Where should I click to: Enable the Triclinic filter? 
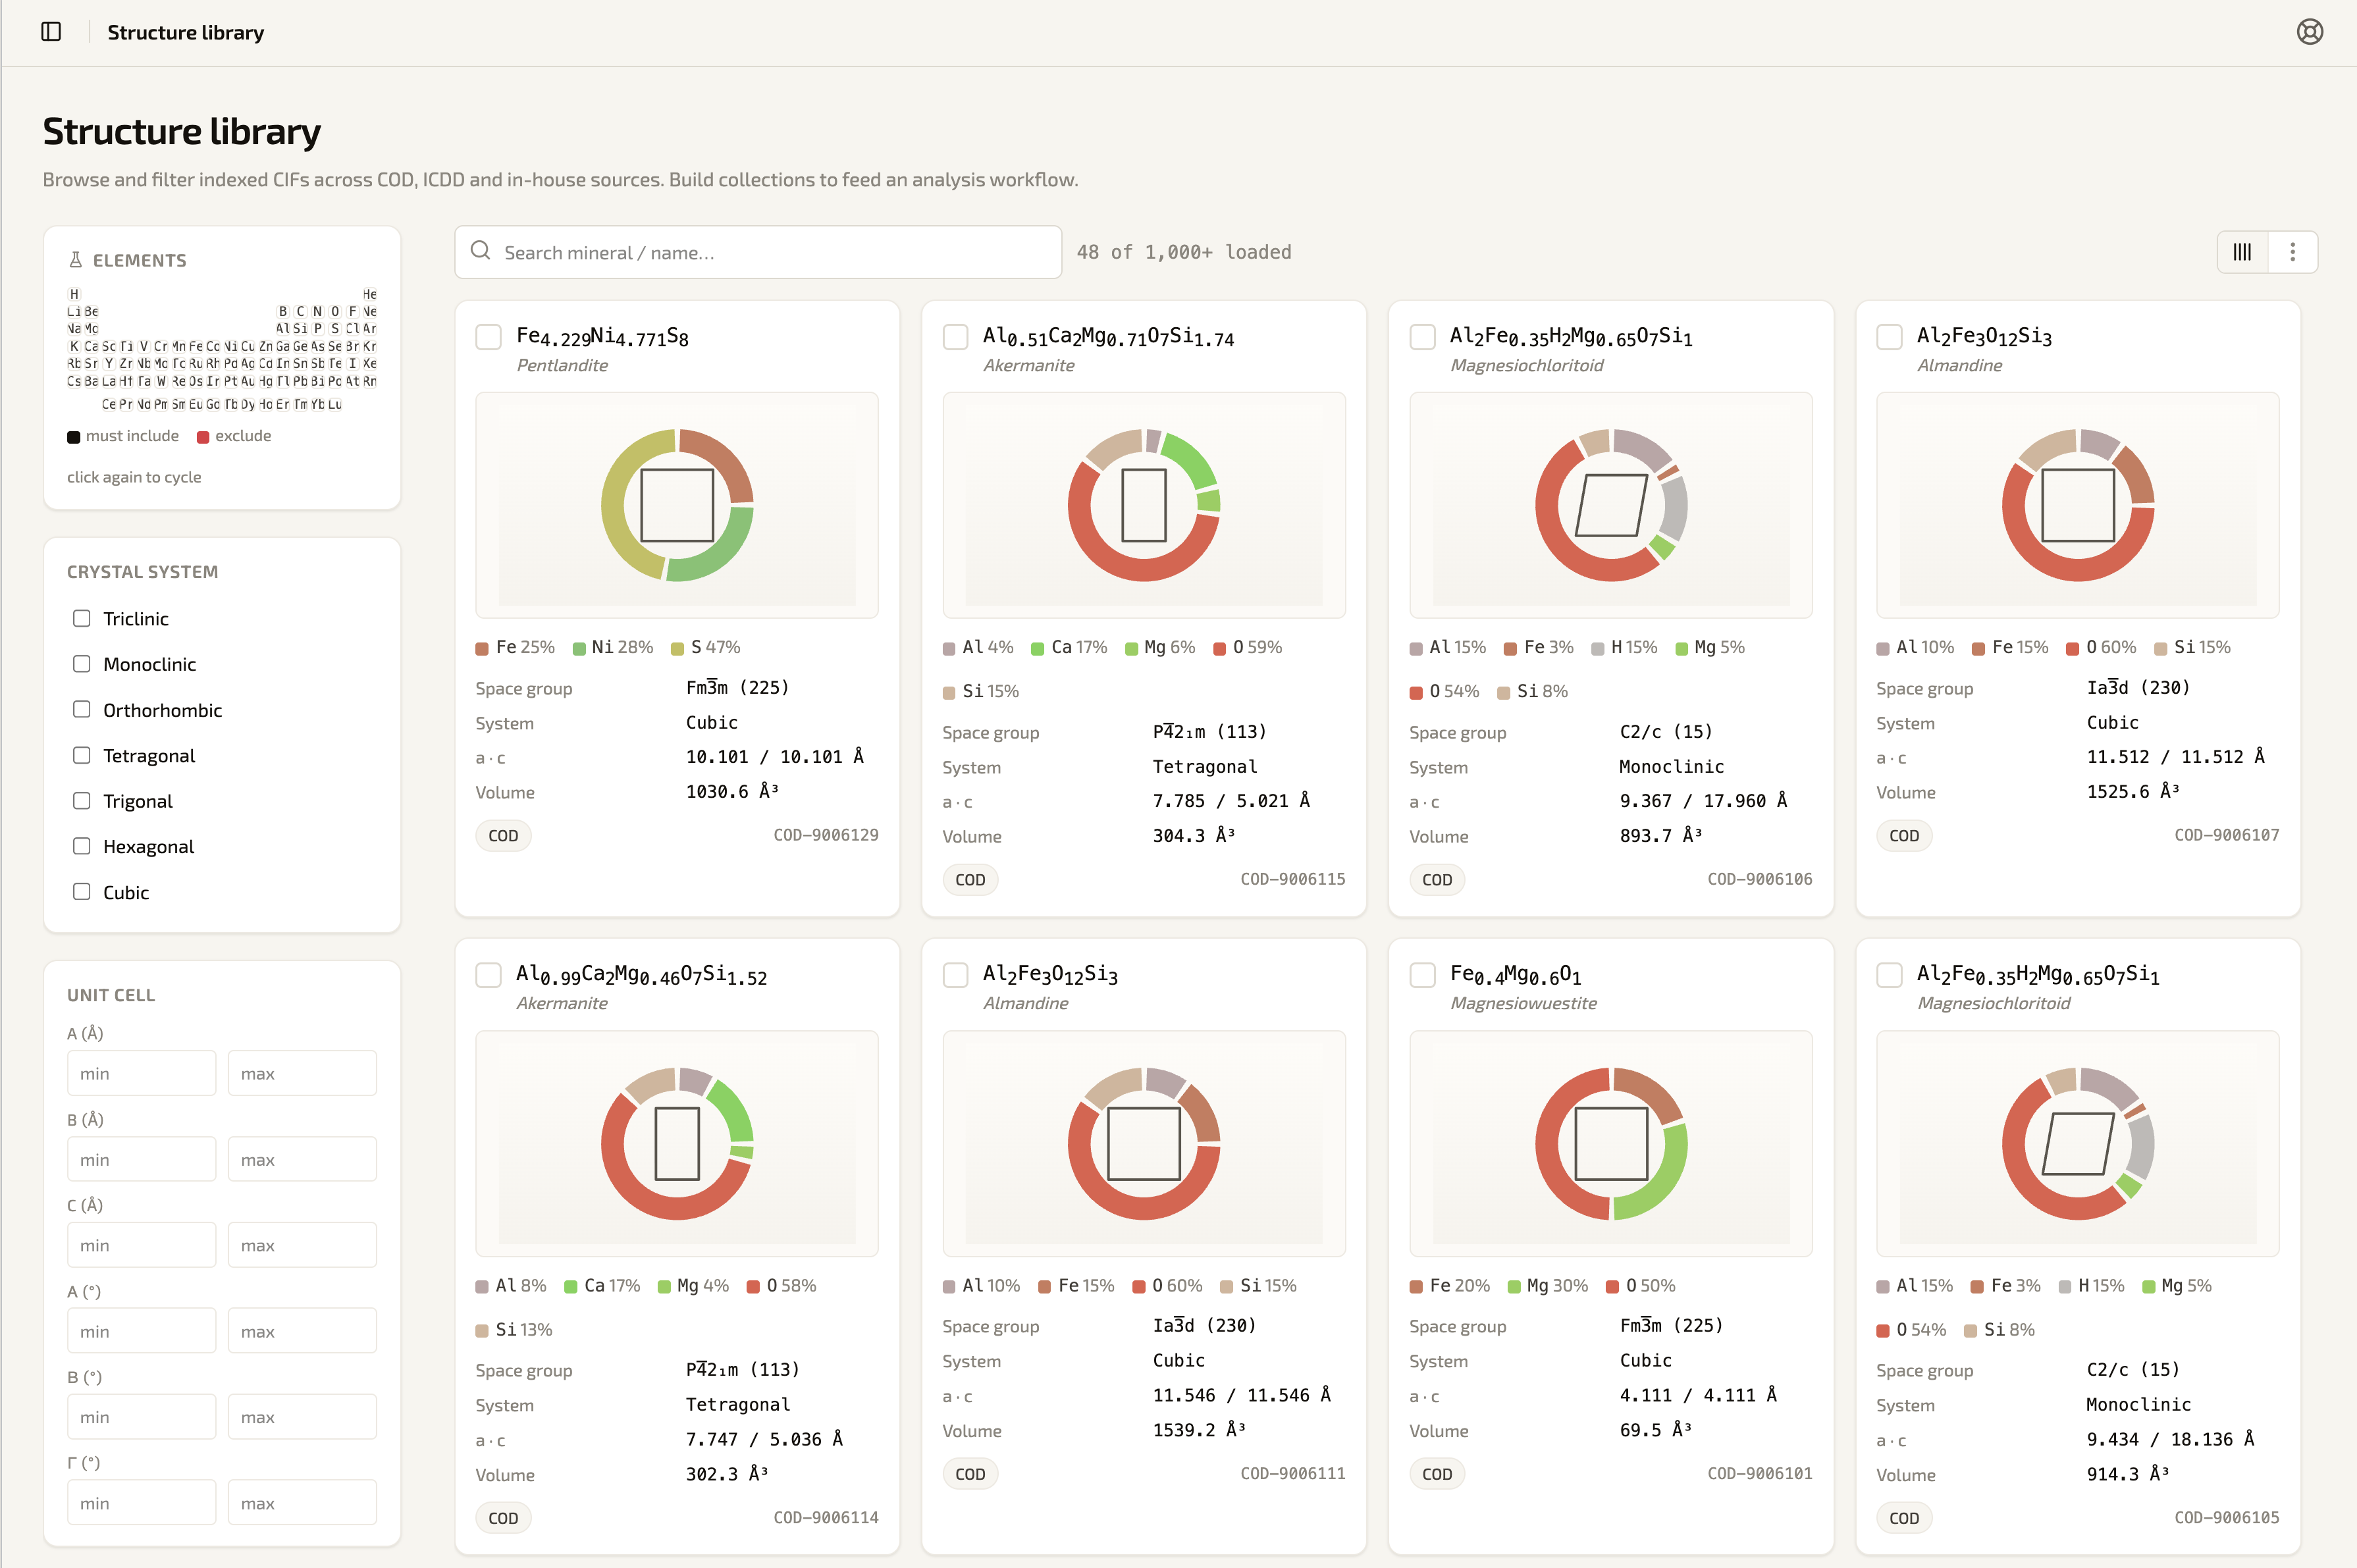point(82,618)
